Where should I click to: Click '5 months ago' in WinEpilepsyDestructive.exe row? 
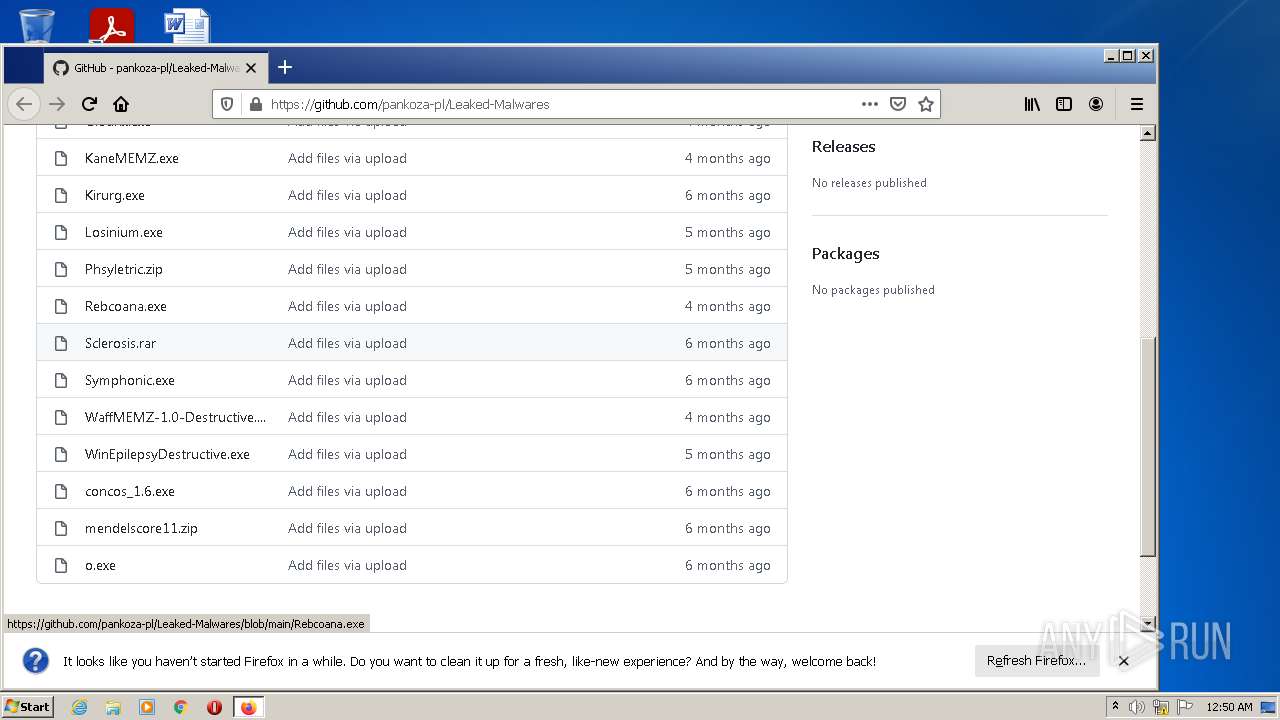click(727, 454)
